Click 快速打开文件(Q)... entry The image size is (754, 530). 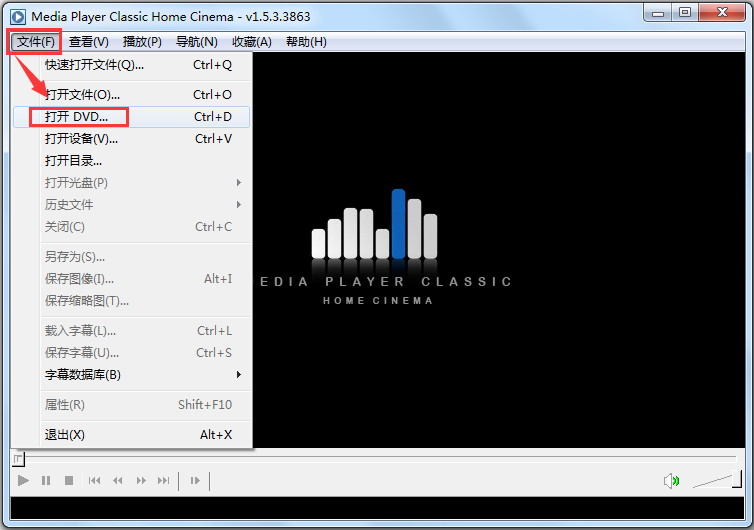tap(94, 65)
